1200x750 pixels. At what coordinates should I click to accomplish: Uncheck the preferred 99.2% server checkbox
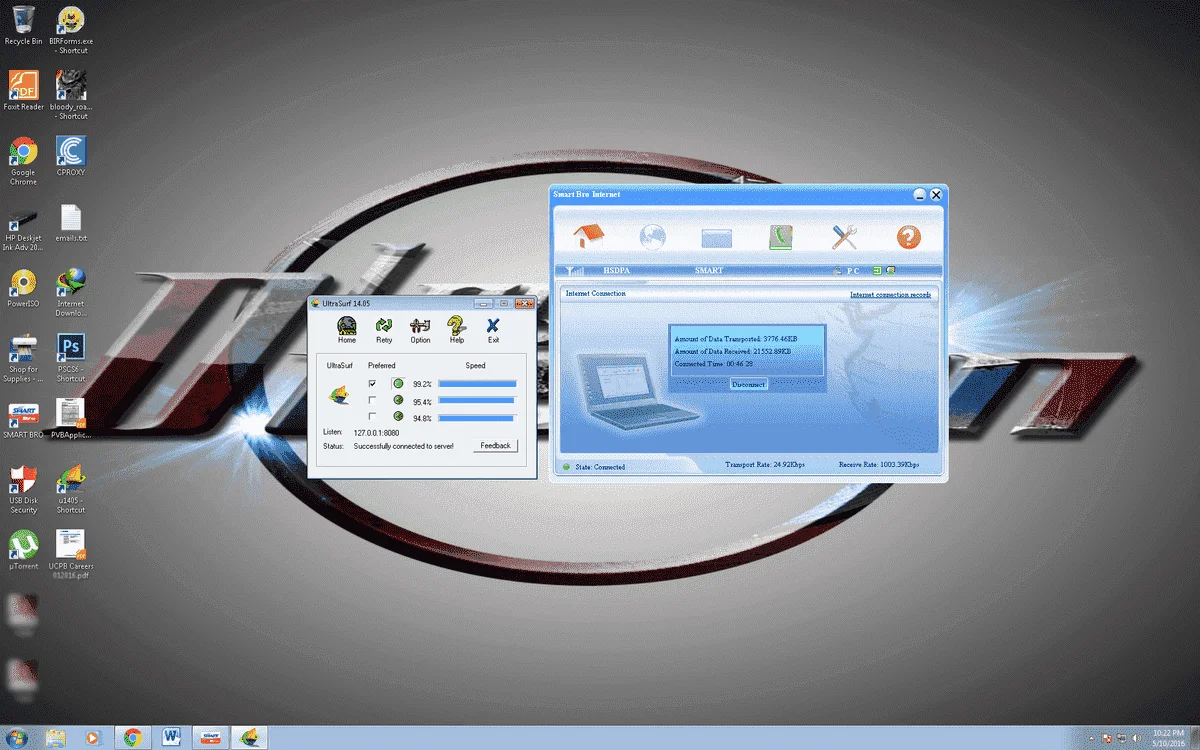coord(372,383)
